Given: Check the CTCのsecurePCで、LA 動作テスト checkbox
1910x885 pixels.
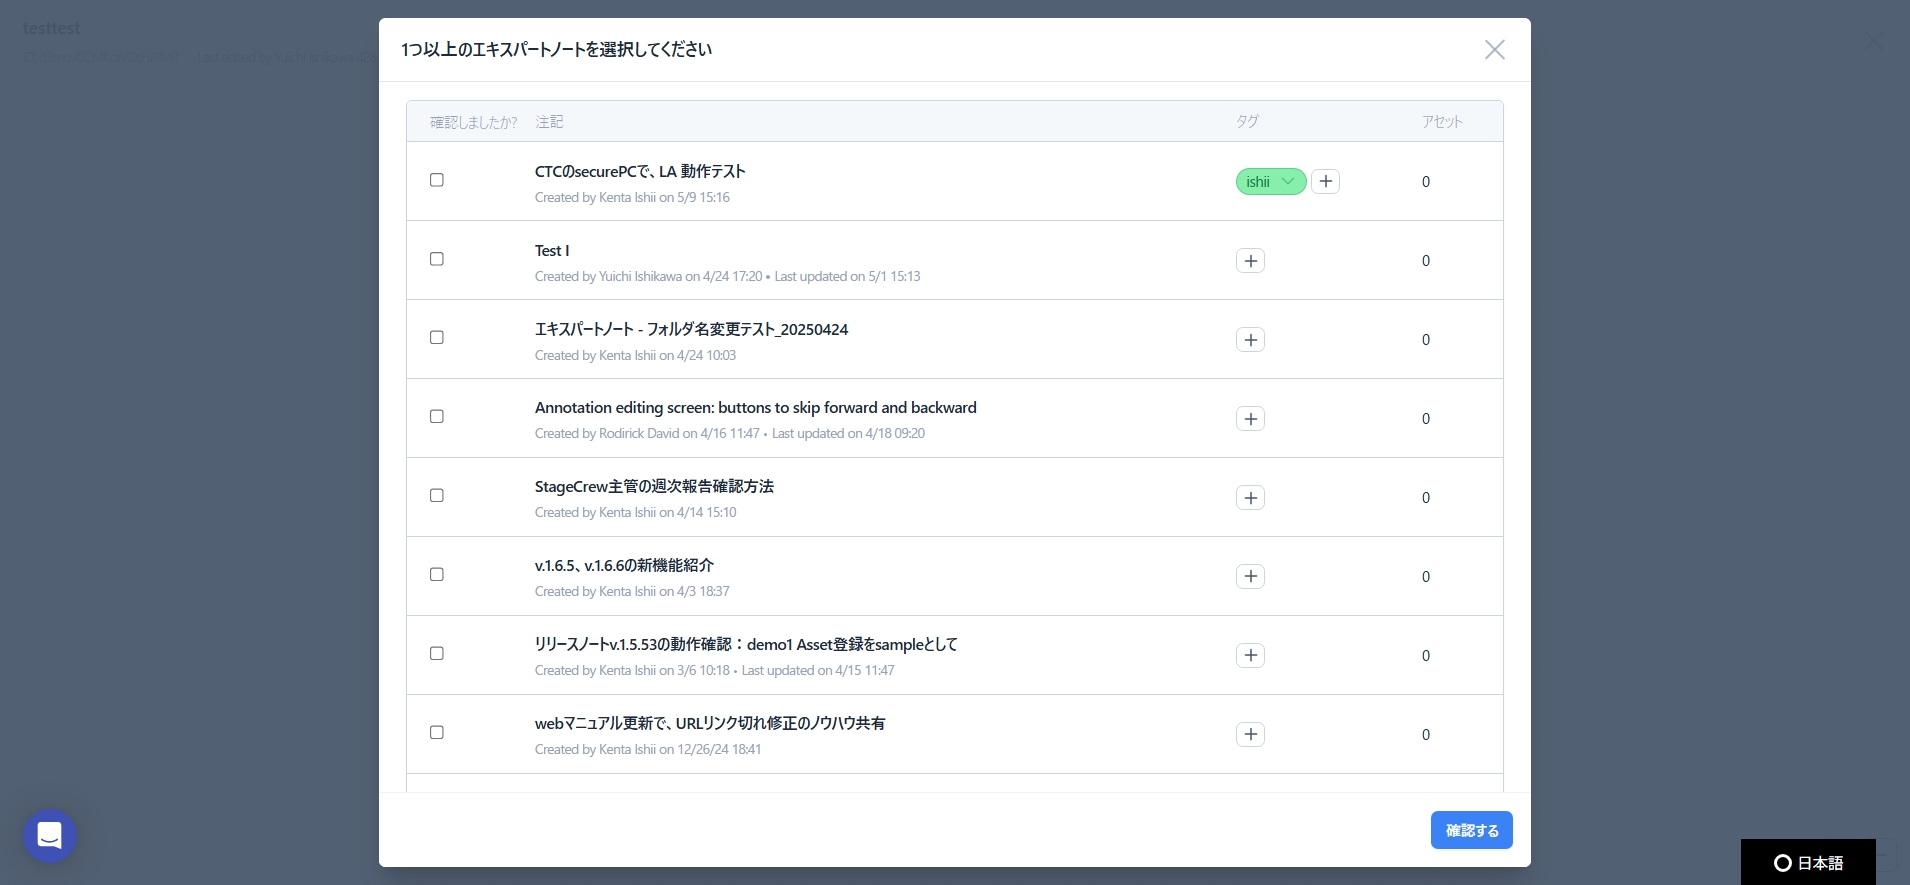Looking at the screenshot, I should [437, 180].
